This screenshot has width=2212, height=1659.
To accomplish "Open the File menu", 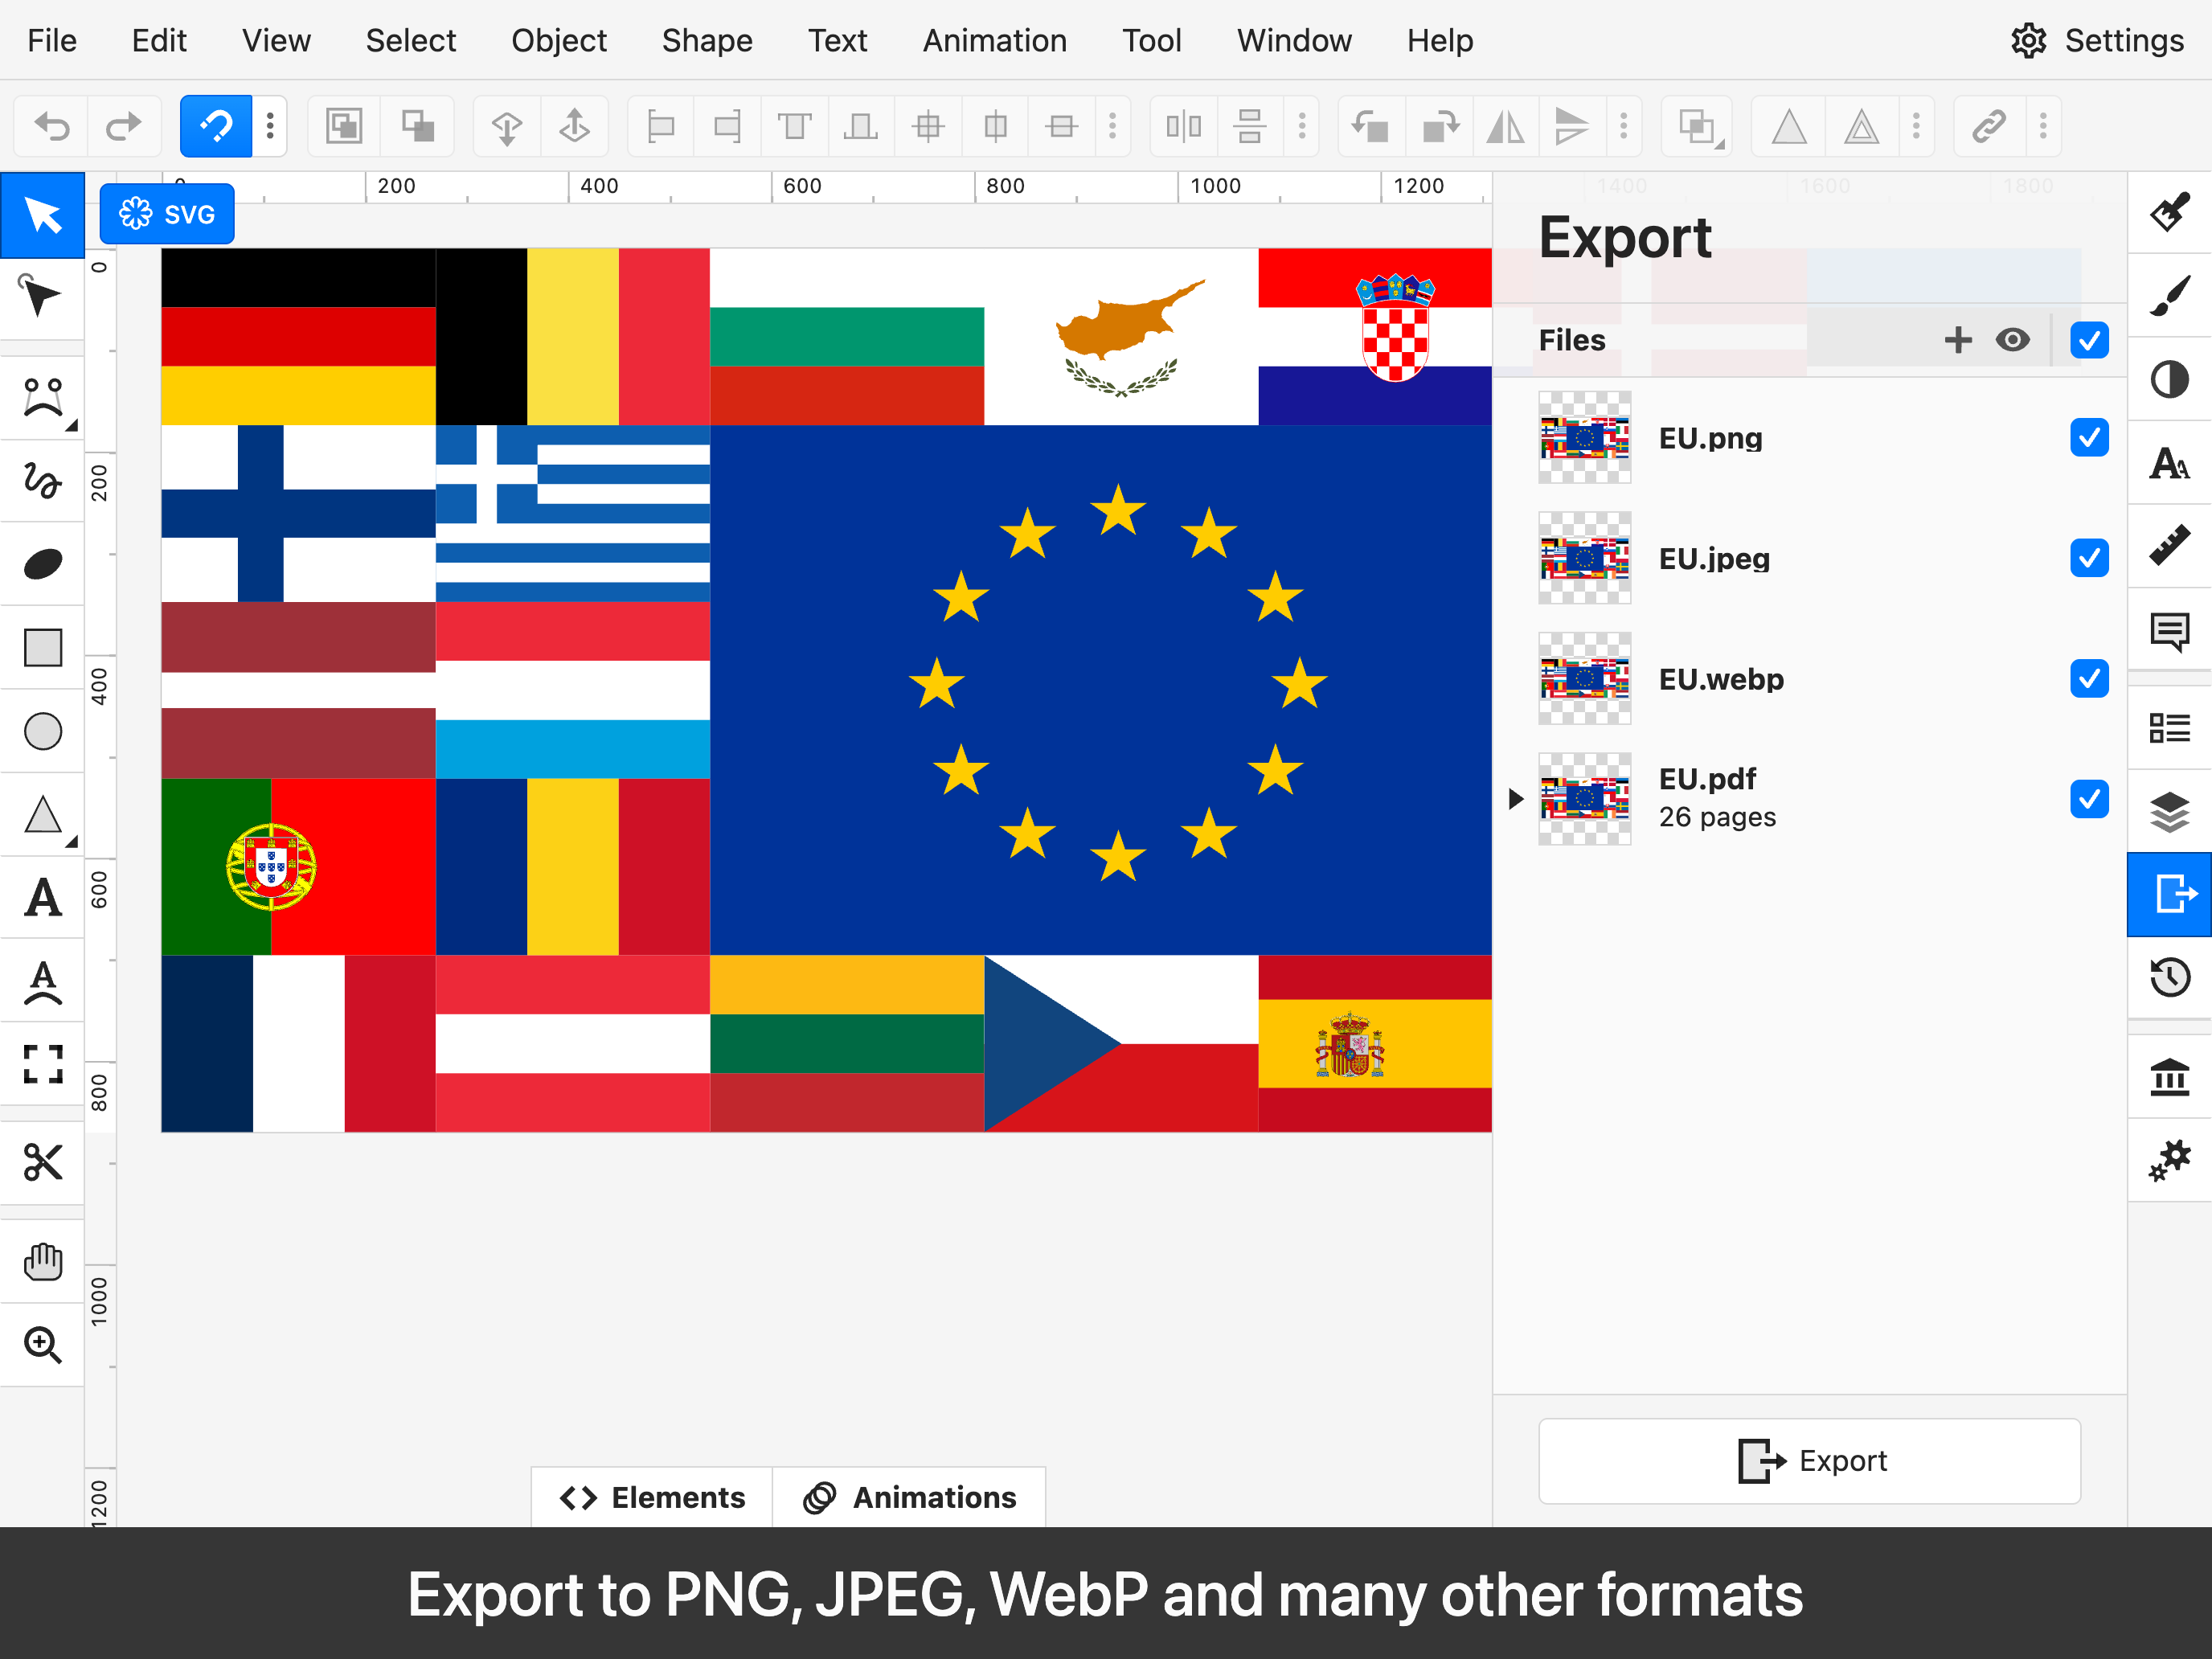I will click(52, 41).
